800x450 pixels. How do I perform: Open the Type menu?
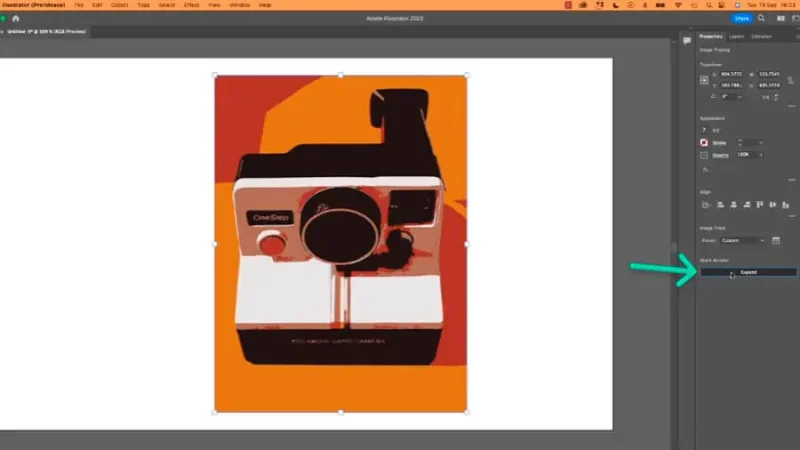click(143, 5)
